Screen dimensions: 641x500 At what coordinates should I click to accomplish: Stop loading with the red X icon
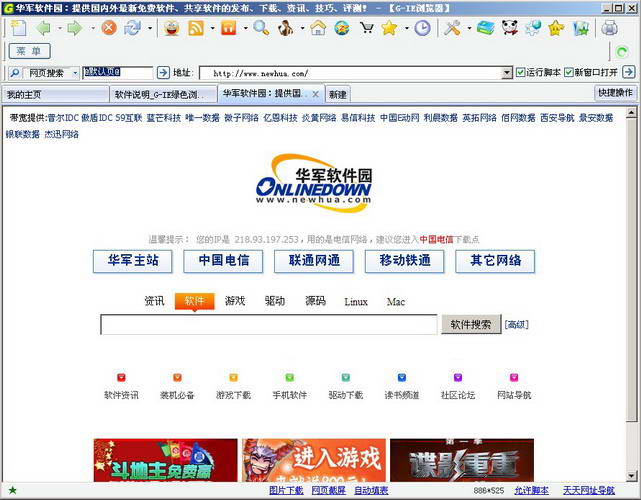(x=109, y=28)
